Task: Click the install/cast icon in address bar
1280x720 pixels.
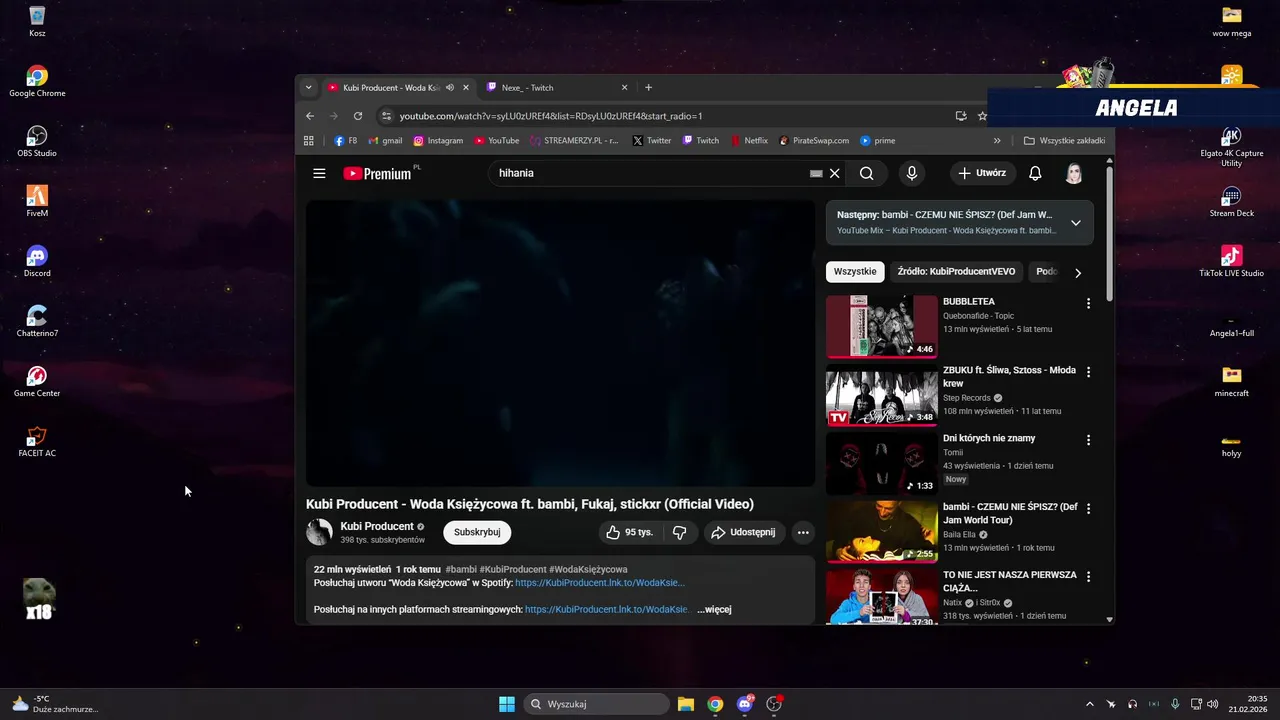Action: coord(961,116)
